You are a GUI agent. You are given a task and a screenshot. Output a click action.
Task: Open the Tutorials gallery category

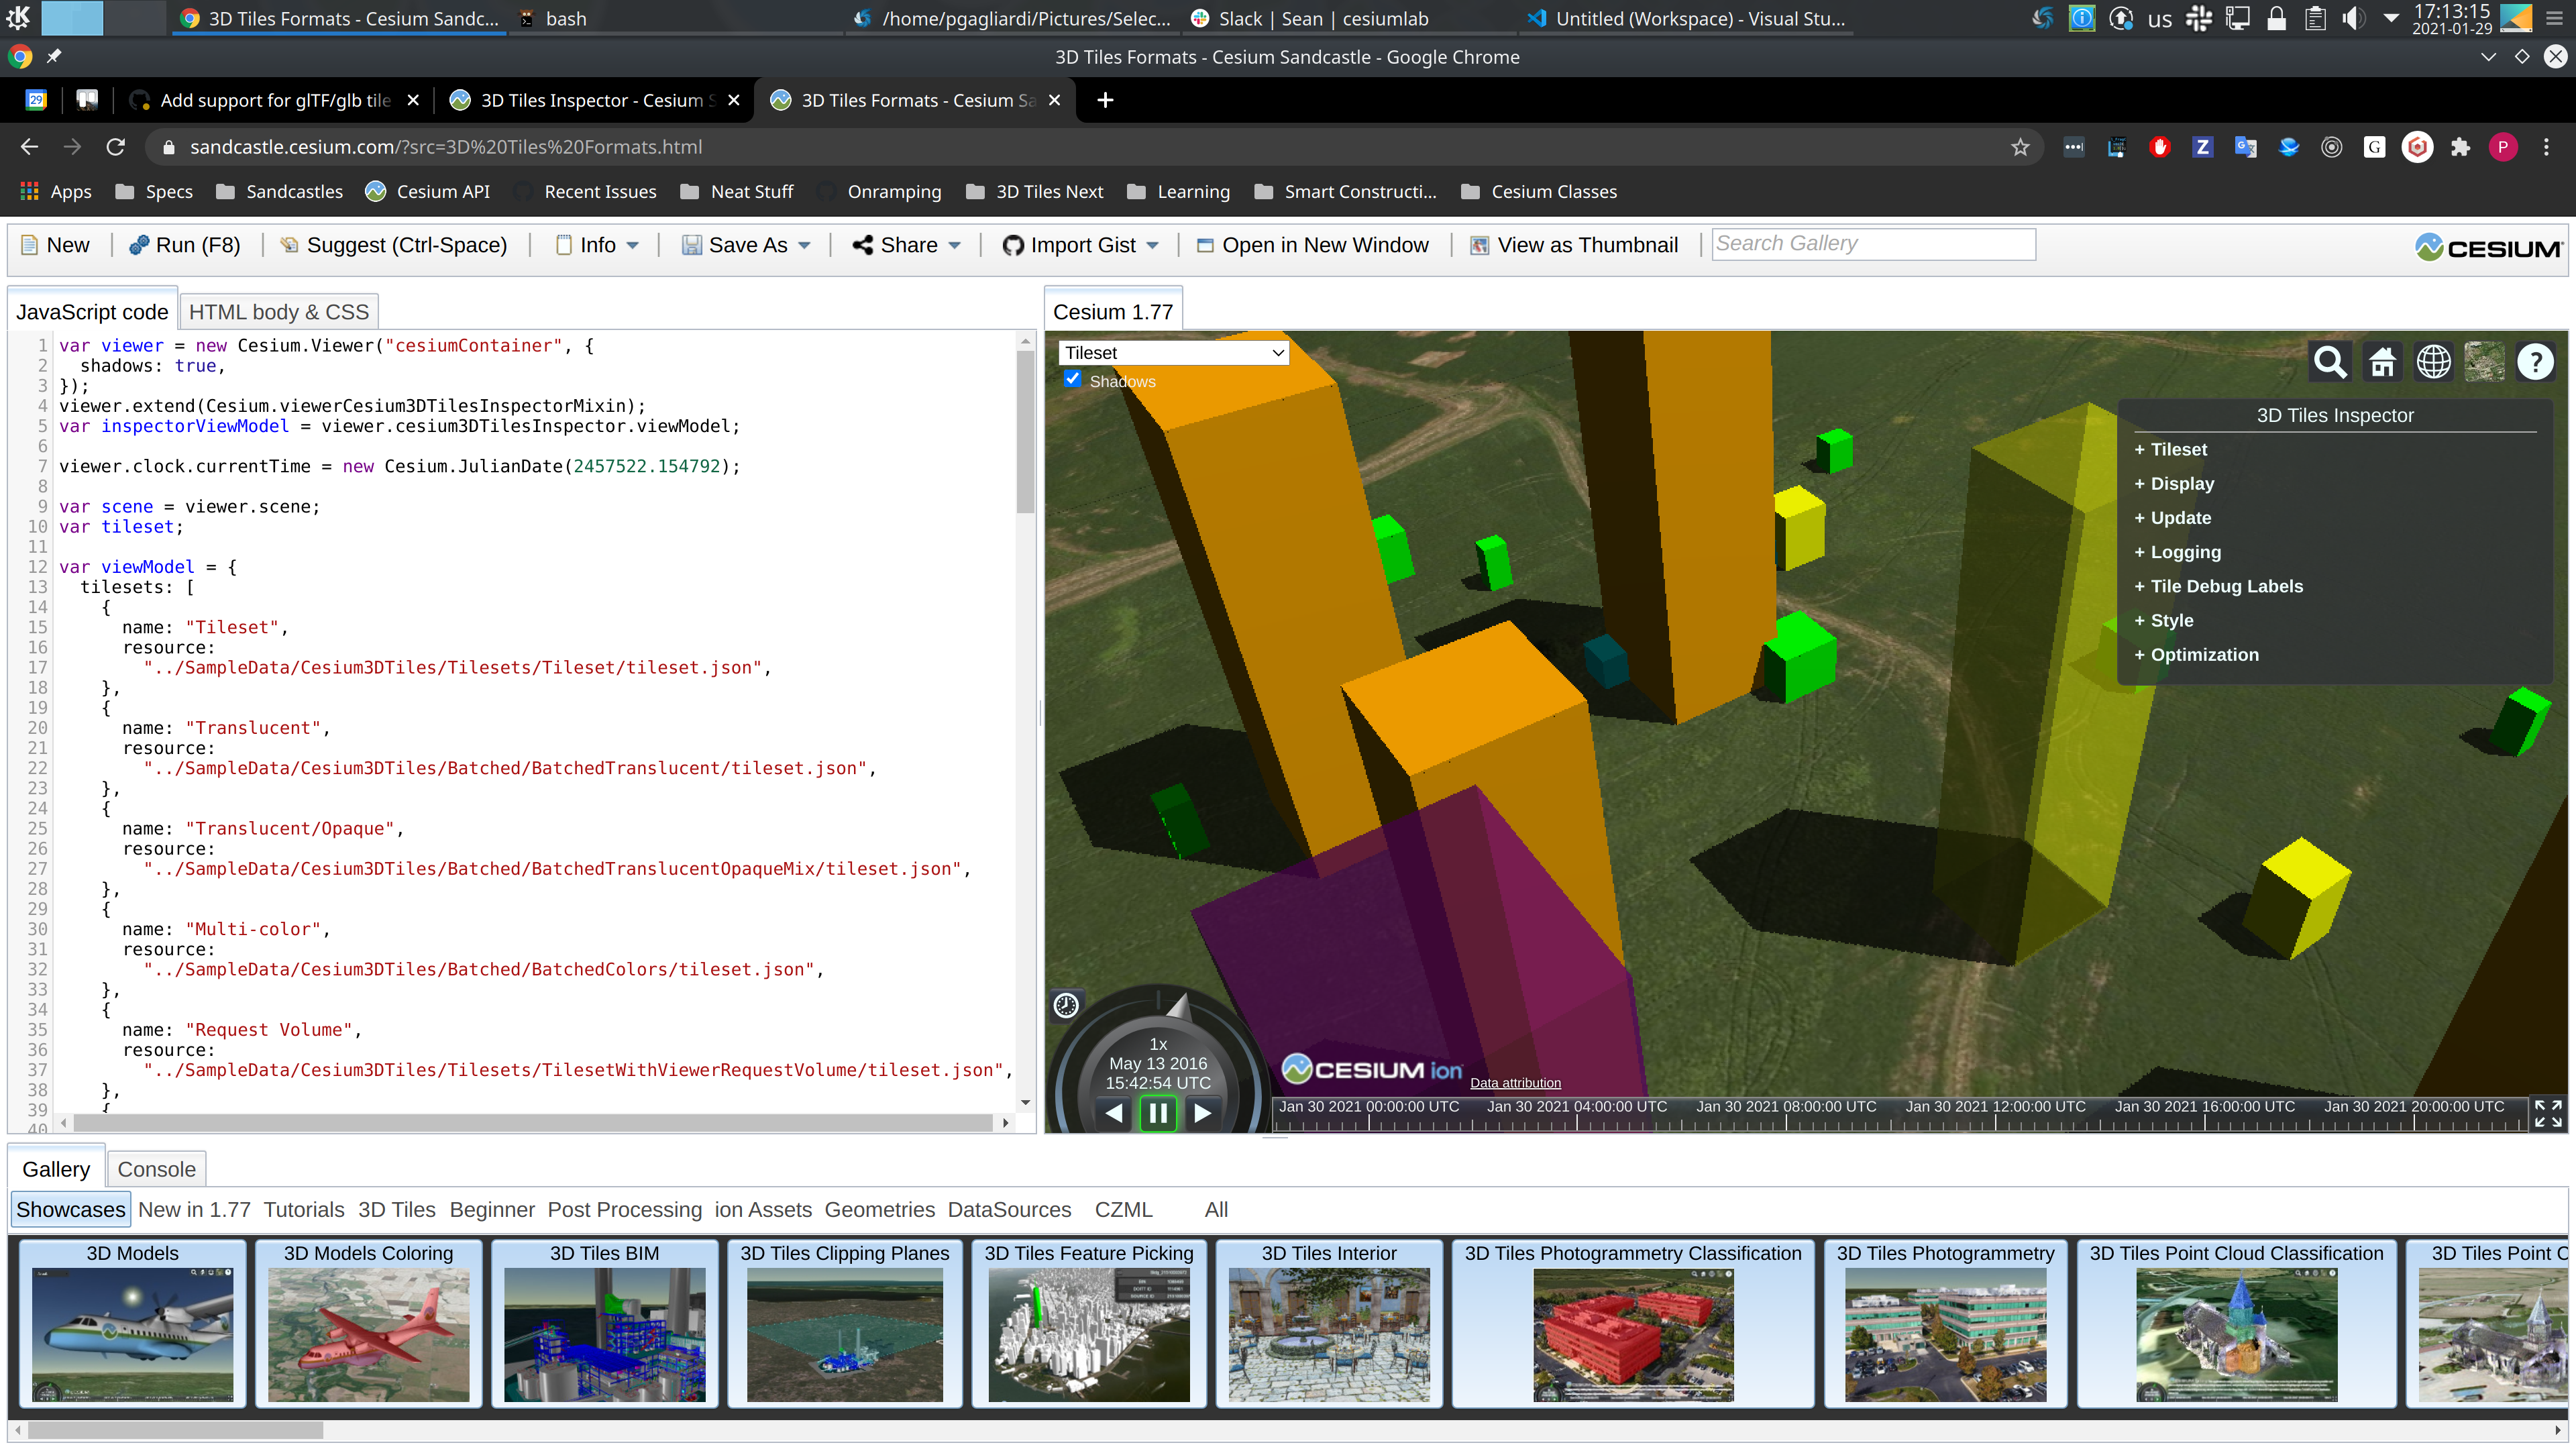point(304,1210)
